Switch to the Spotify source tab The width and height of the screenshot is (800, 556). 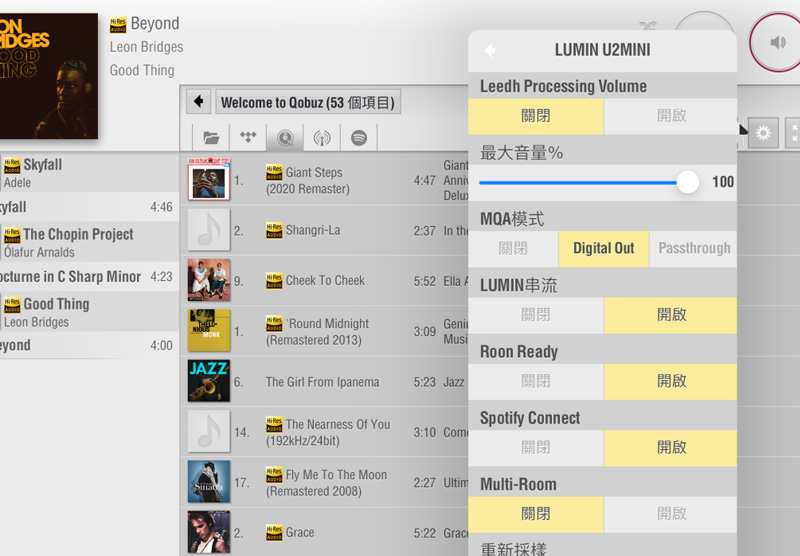point(359,138)
